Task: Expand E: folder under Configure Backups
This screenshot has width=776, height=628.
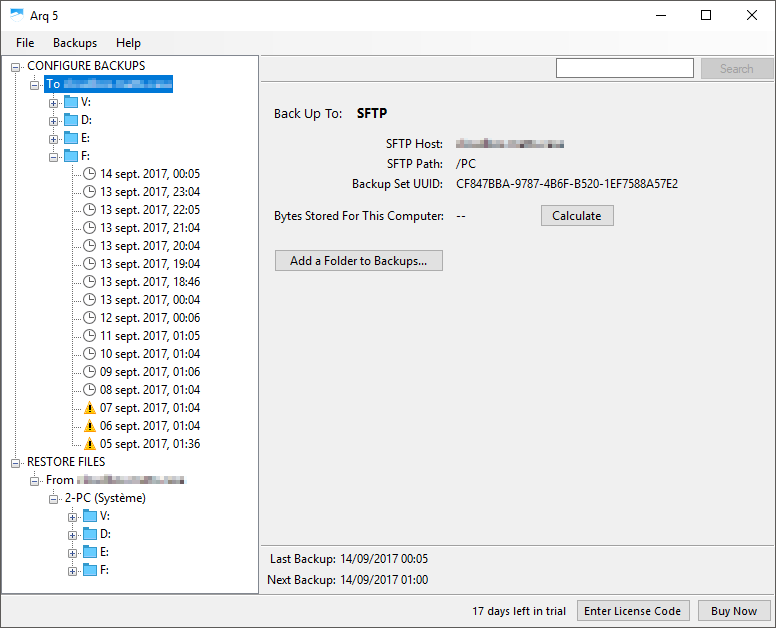Action: tap(53, 139)
